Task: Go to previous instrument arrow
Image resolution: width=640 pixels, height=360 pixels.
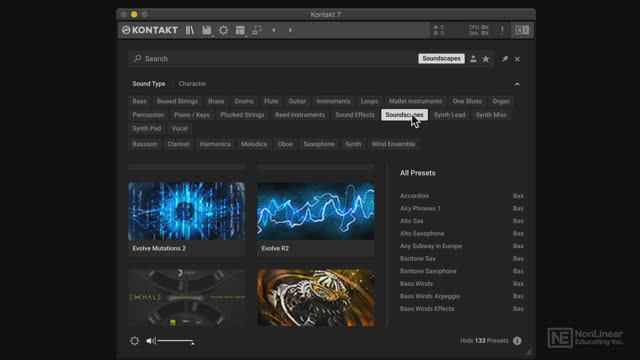Action: 273,30
